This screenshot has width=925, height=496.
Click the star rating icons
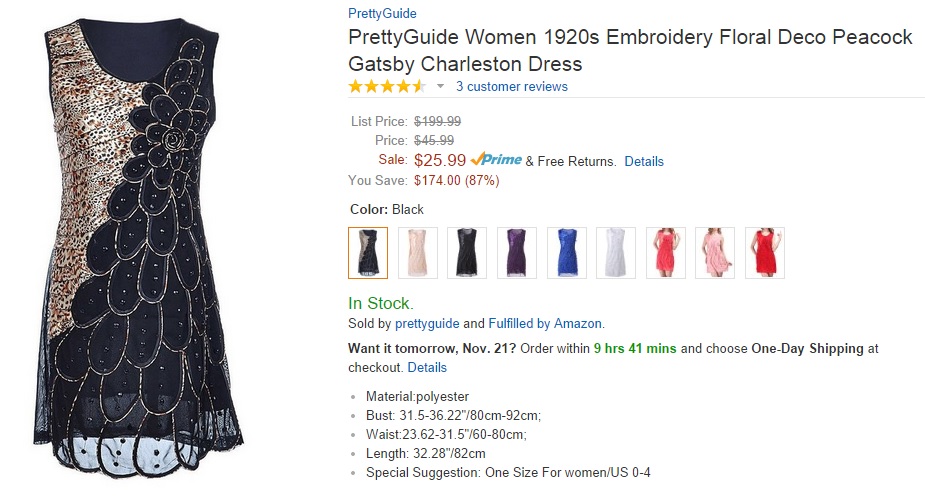(387, 87)
